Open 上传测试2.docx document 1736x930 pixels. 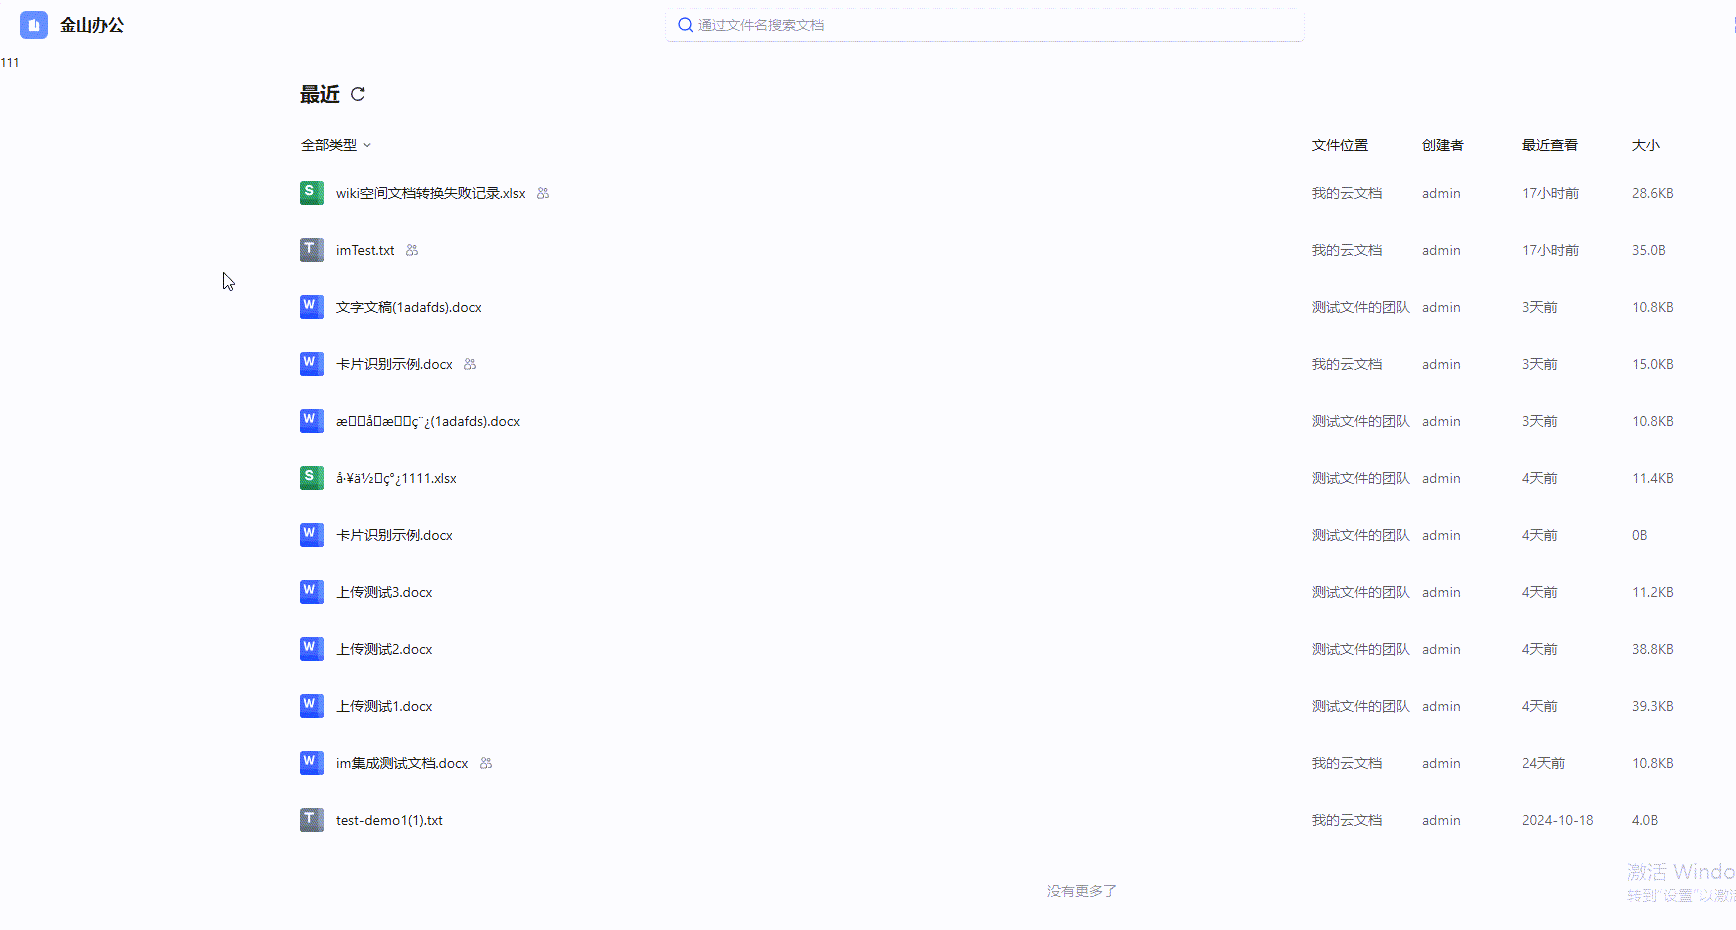click(x=384, y=649)
